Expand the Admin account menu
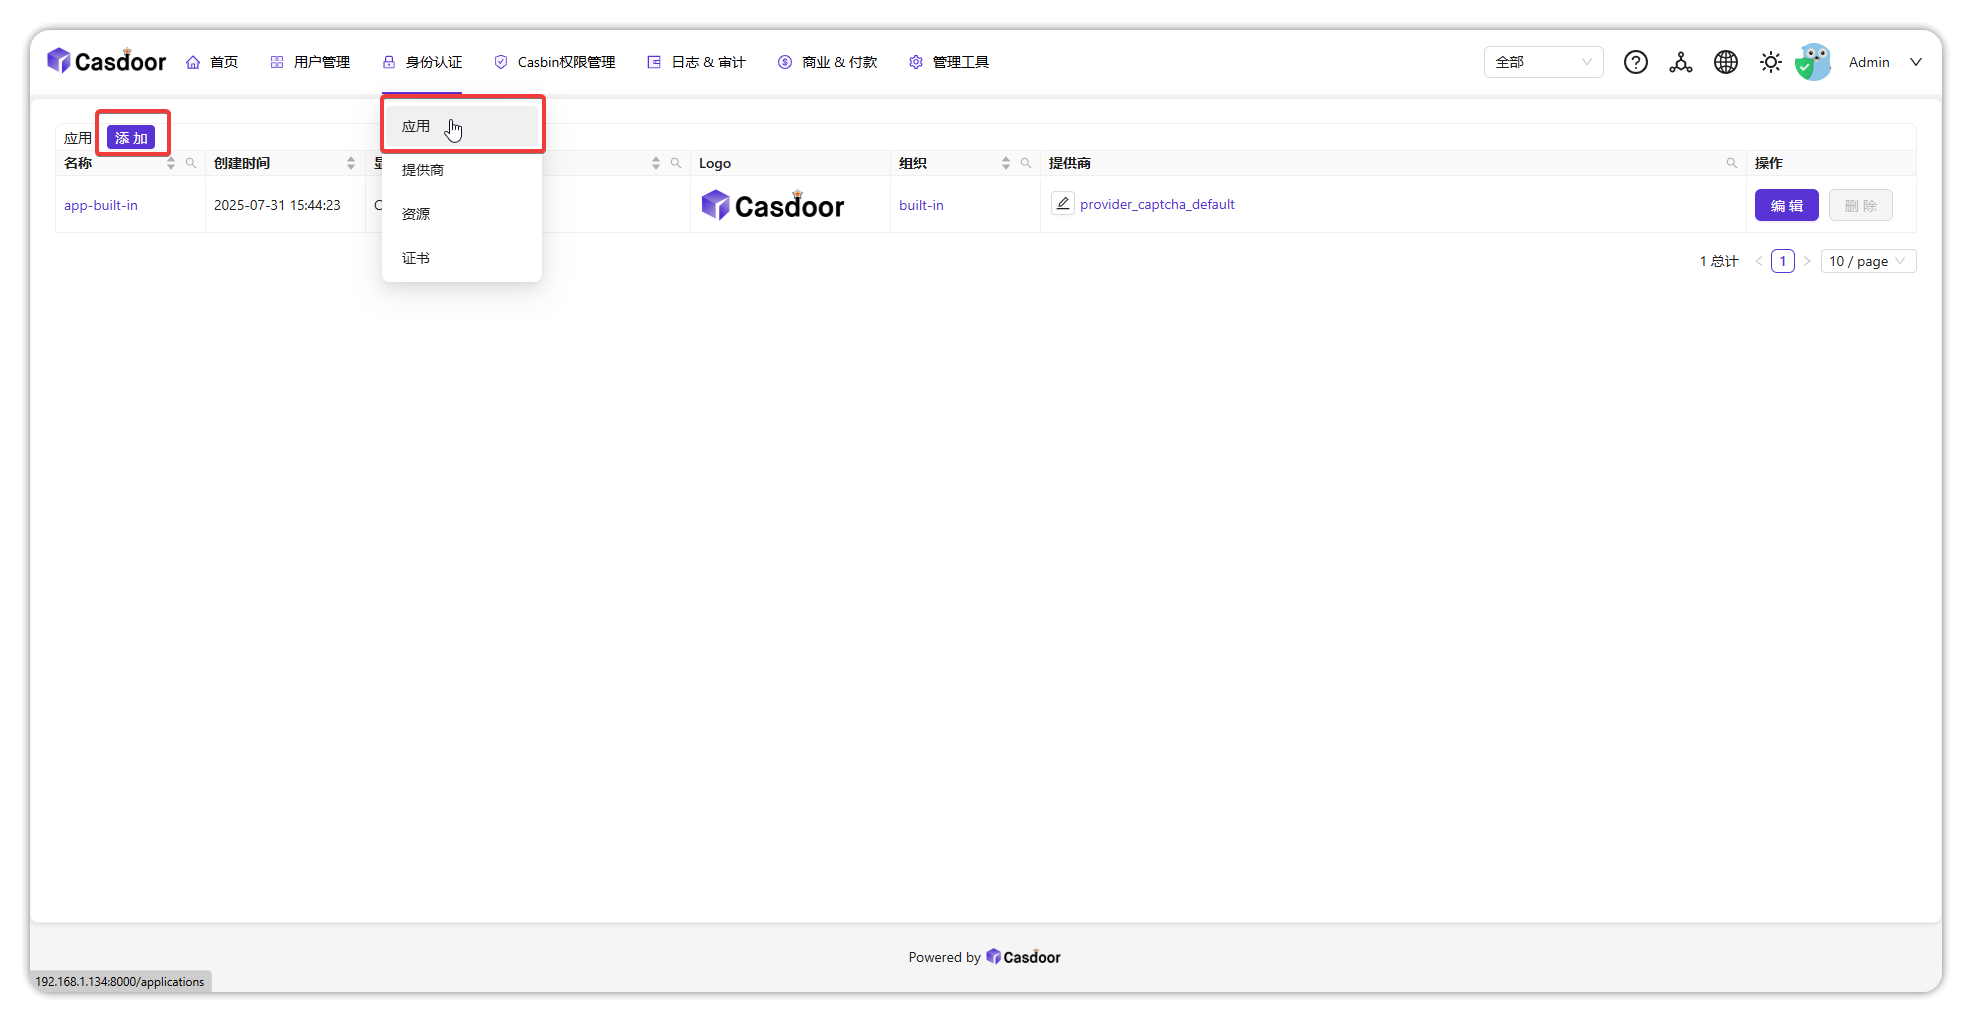 1884,61
